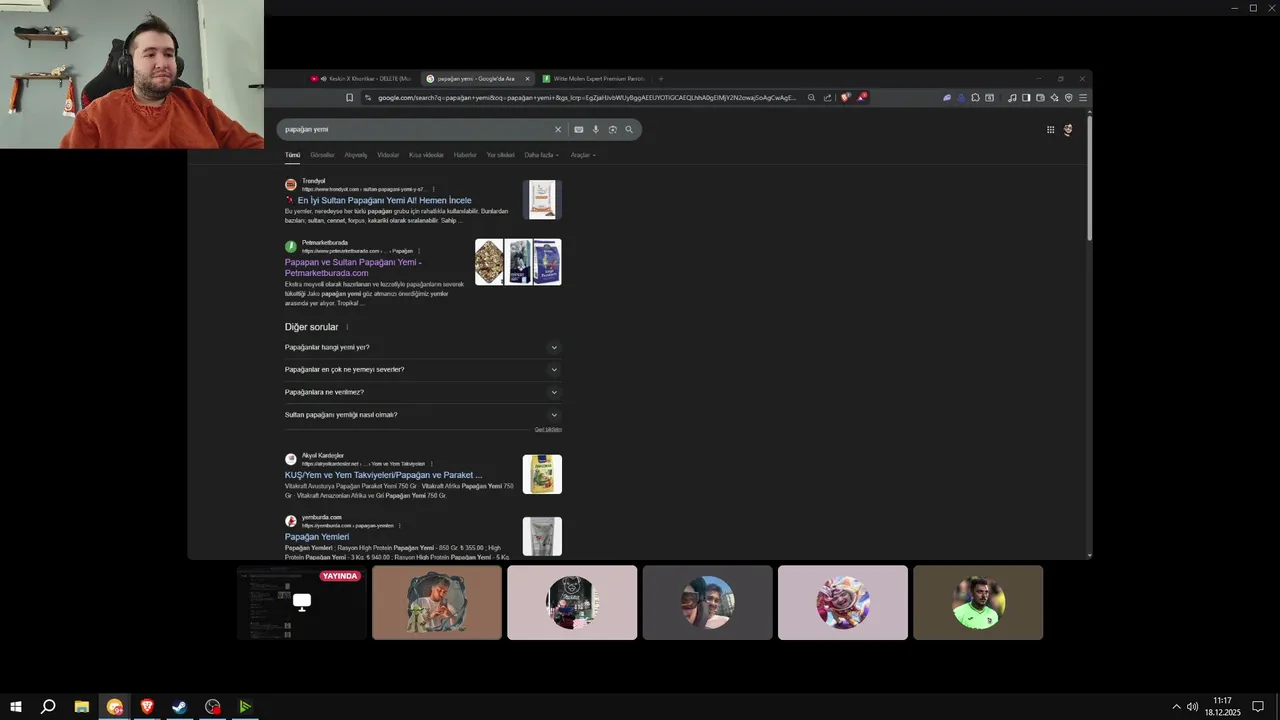Open the more options dots for the Trendyol result

433,189
